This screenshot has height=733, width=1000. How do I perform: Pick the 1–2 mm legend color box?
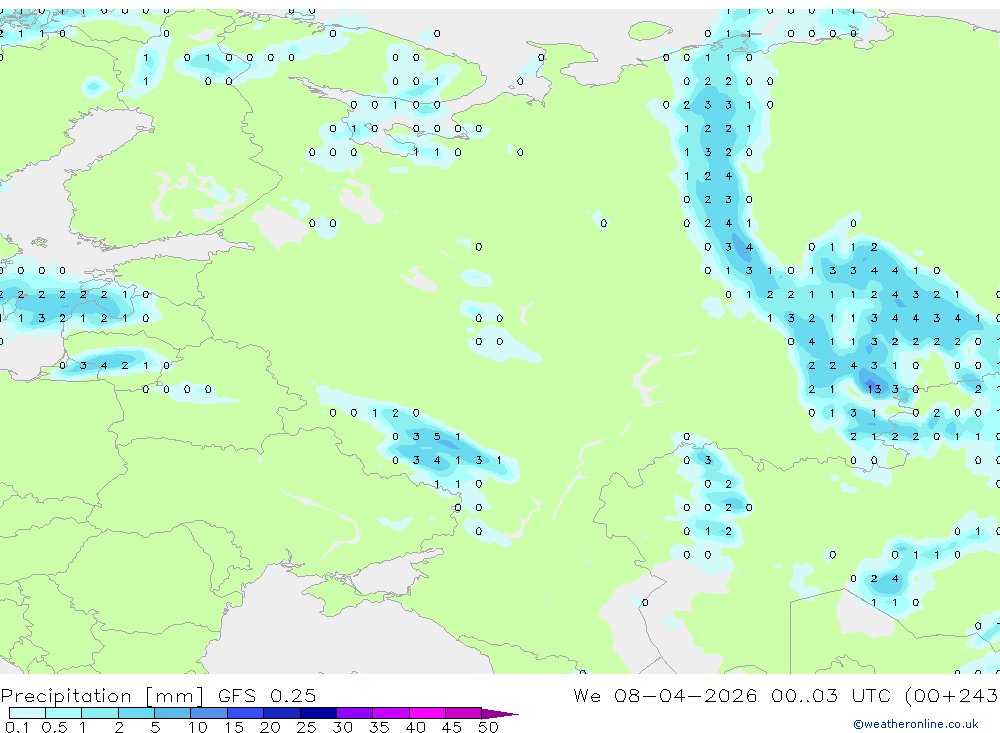pos(100,713)
